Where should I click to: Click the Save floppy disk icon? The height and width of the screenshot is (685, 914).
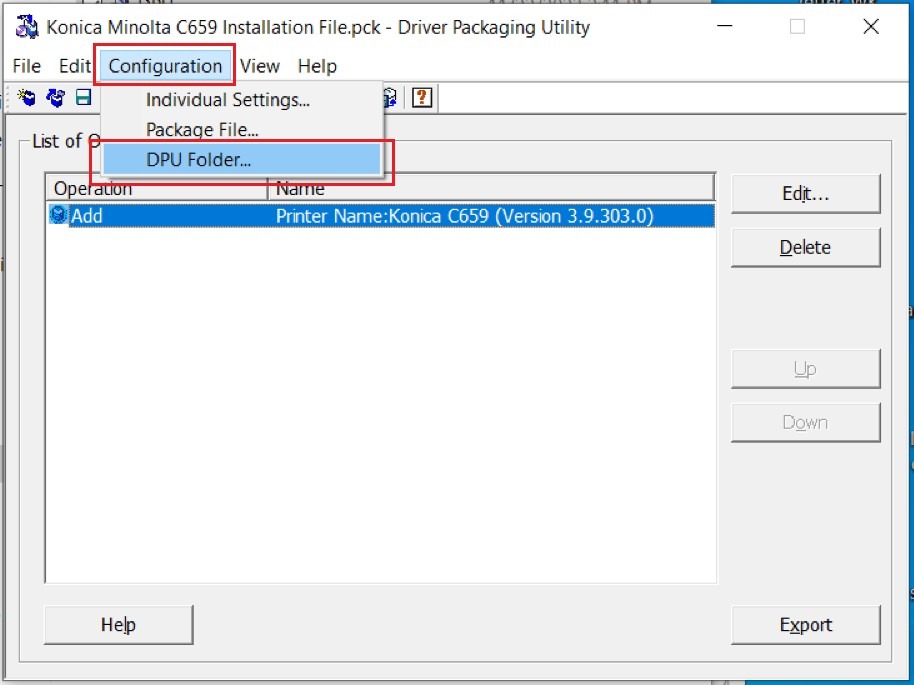click(x=83, y=97)
